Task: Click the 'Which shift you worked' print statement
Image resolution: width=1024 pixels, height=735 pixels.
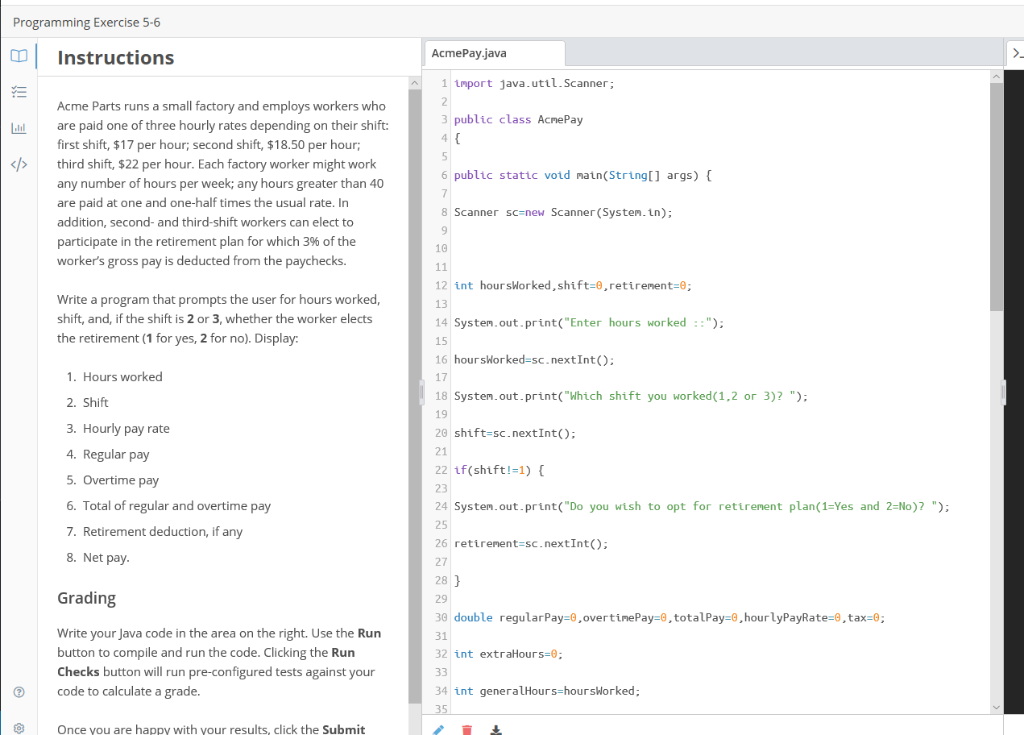Action: pyautogui.click(x=631, y=396)
